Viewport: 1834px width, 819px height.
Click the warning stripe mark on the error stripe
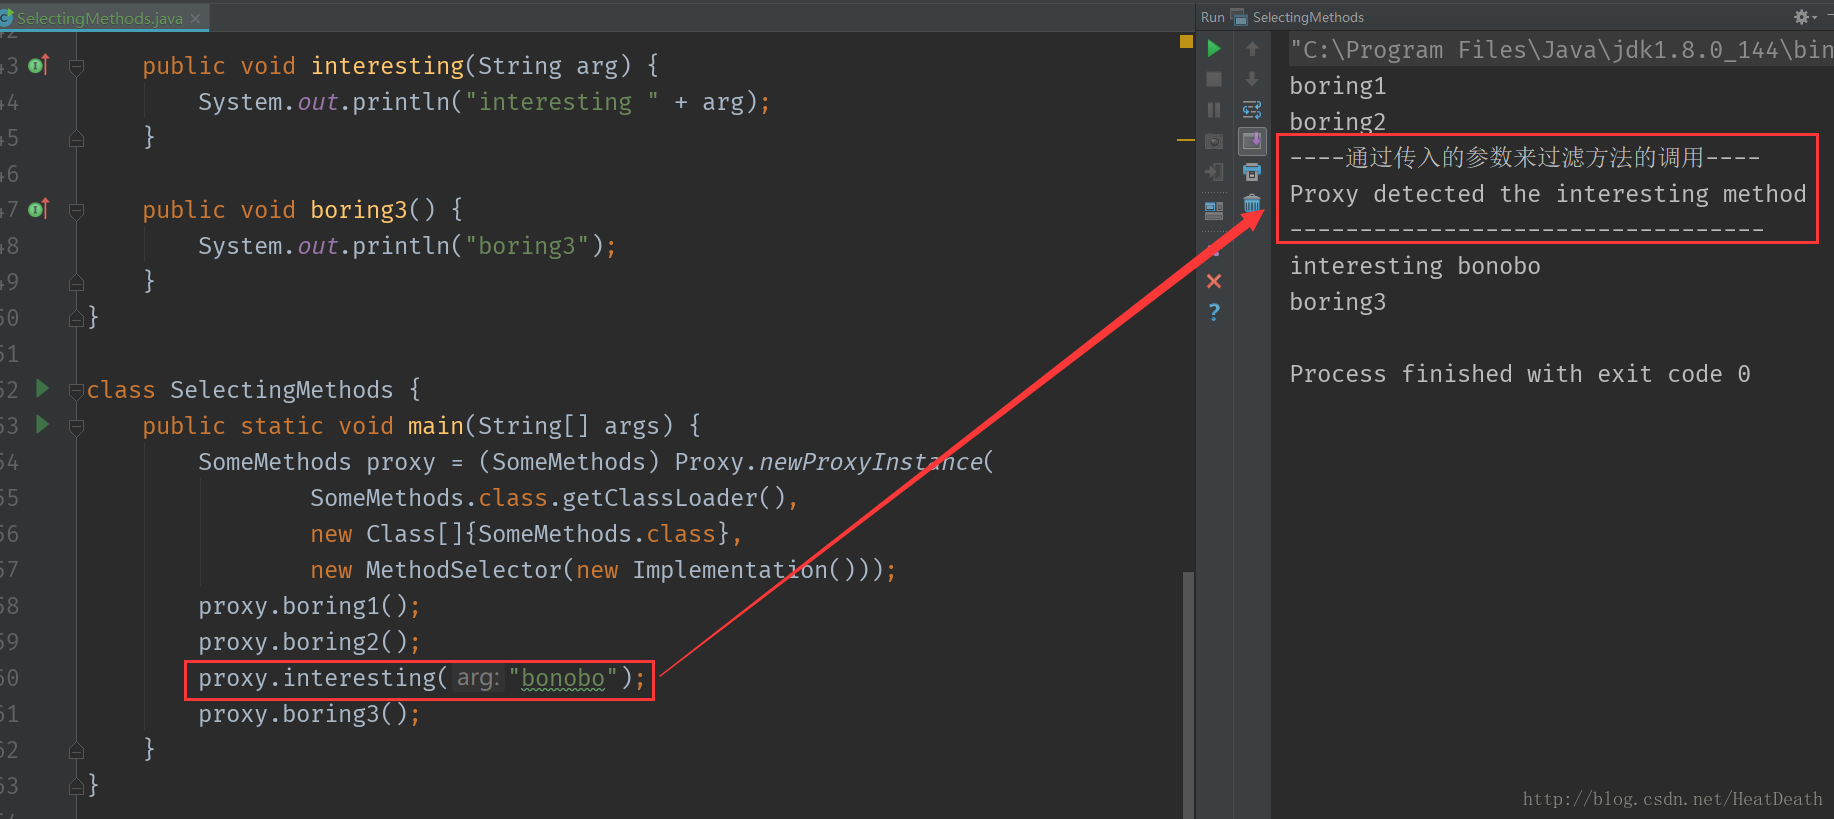[1186, 140]
